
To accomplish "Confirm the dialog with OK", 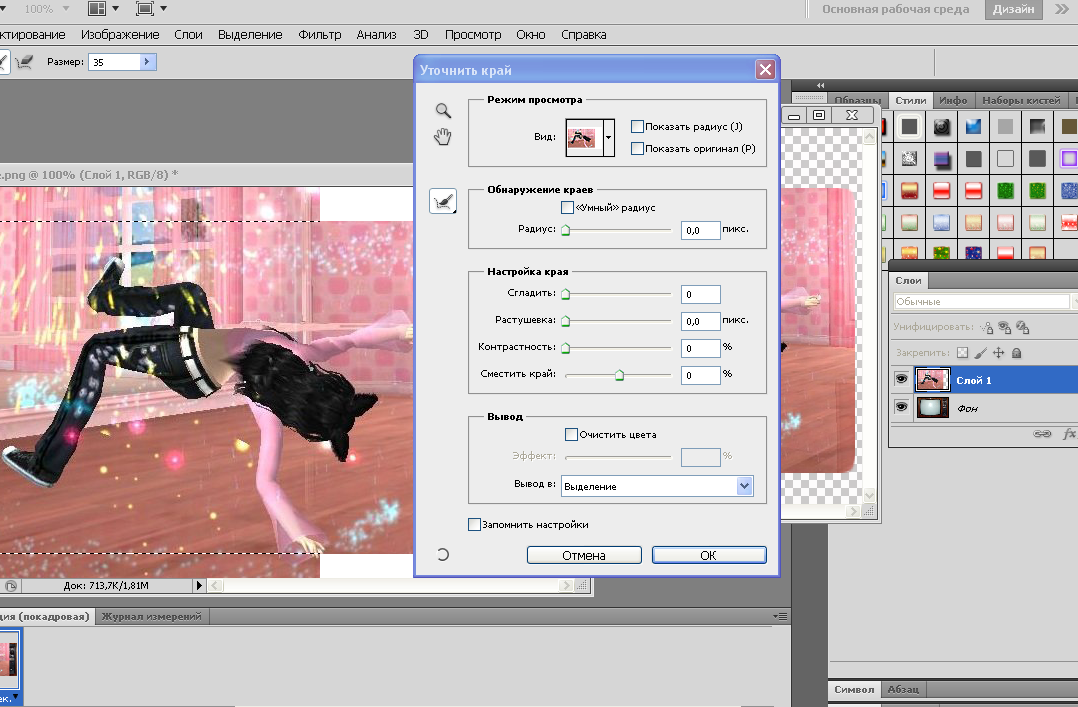I will tap(708, 555).
